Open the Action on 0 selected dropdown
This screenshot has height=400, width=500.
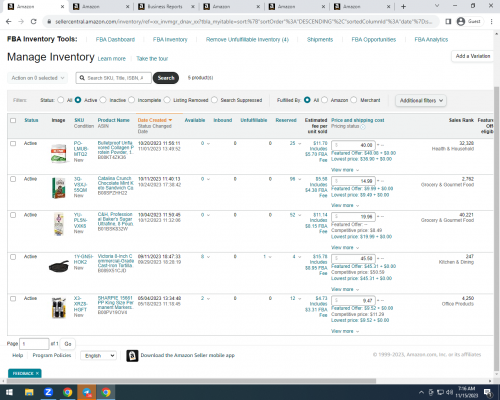pos(37,78)
